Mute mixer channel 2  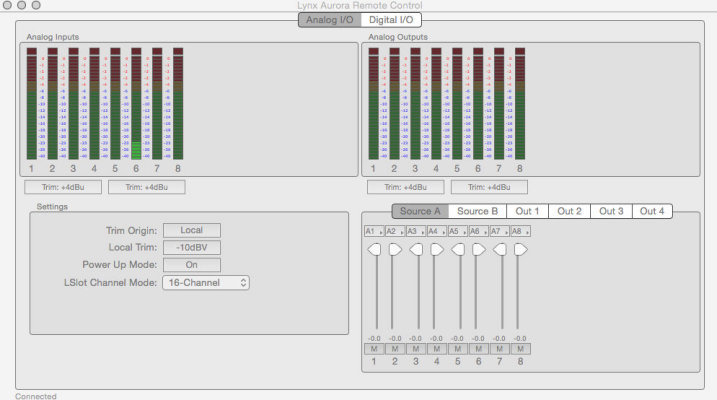(x=395, y=349)
